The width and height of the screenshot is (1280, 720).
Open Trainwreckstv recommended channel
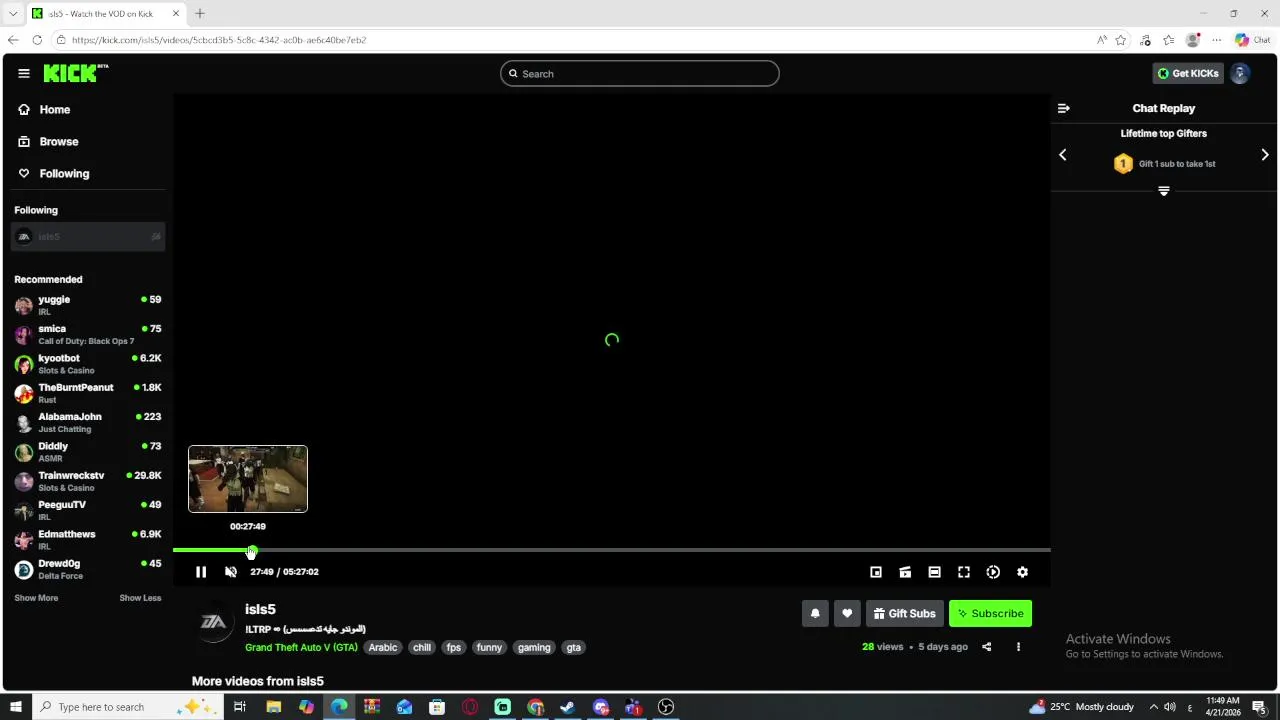click(88, 481)
